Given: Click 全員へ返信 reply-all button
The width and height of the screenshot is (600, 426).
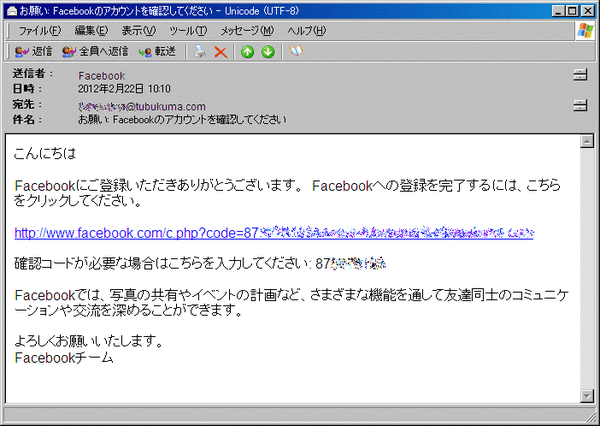Looking at the screenshot, I should (95, 51).
